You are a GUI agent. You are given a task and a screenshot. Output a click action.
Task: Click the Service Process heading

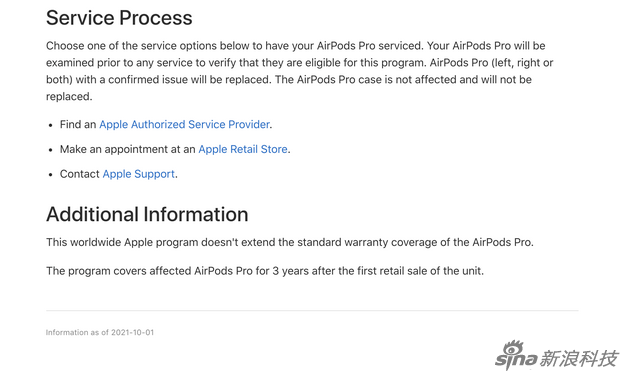point(119,18)
